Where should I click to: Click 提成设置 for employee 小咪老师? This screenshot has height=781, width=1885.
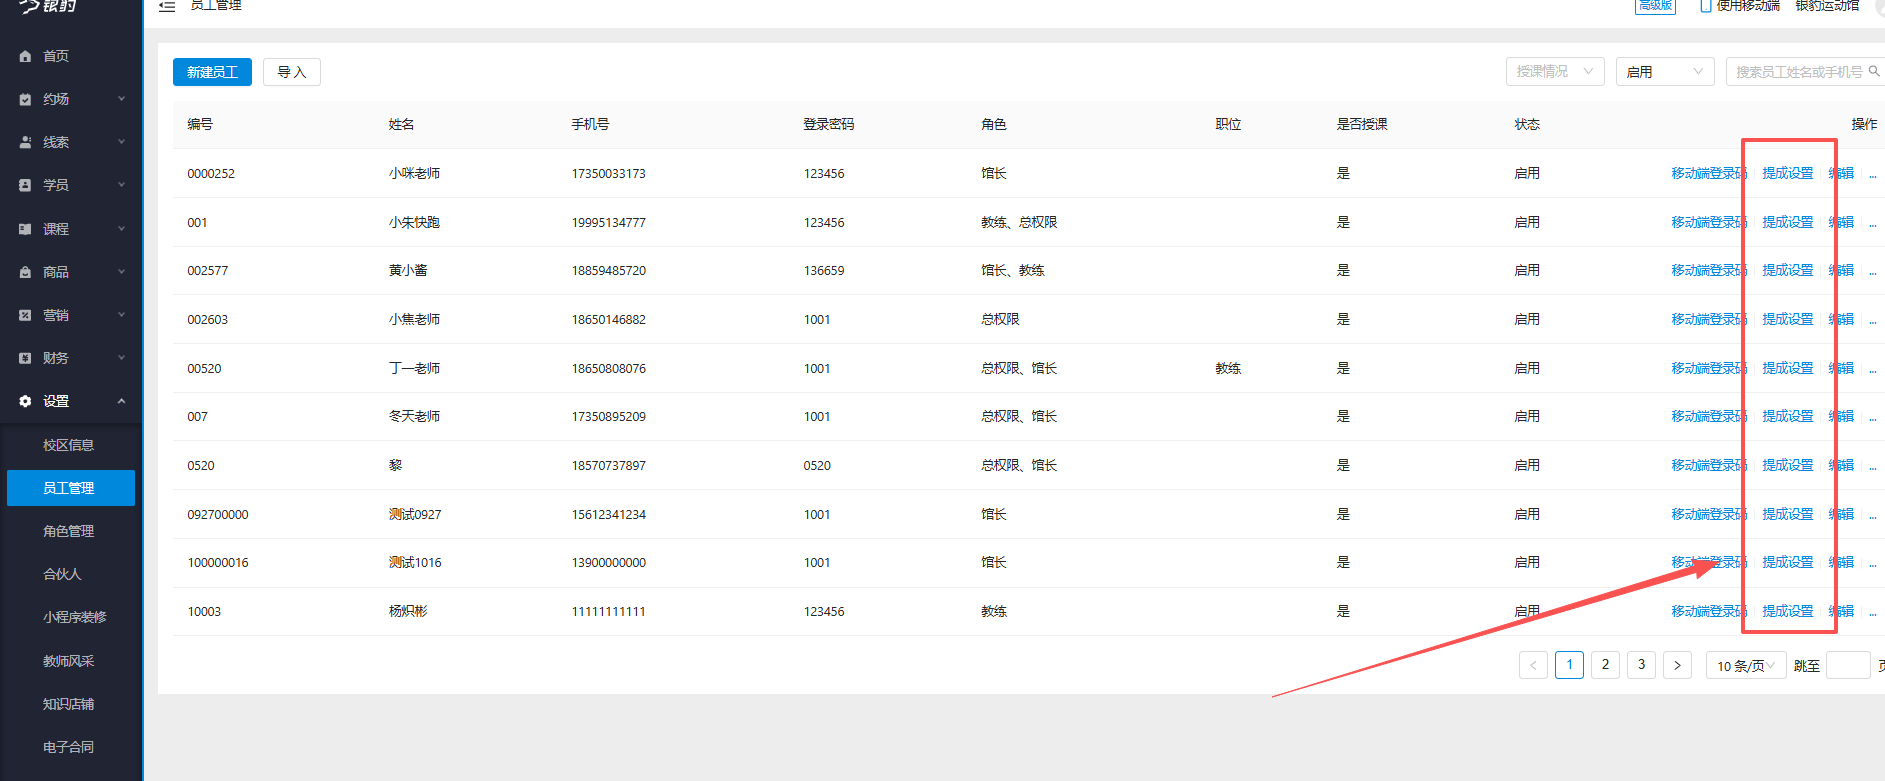tap(1787, 173)
